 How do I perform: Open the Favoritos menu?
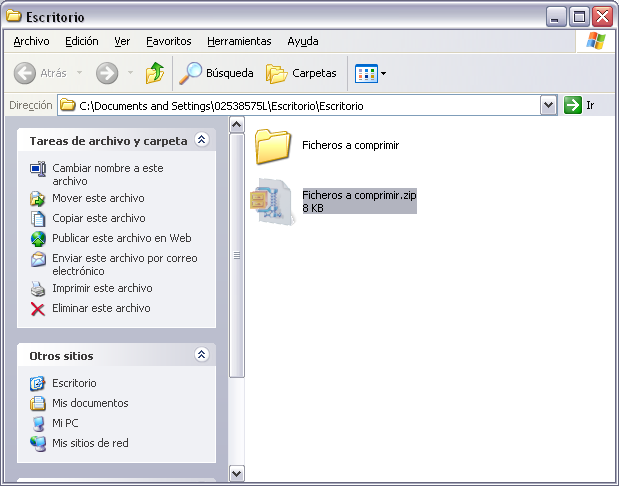tap(169, 41)
